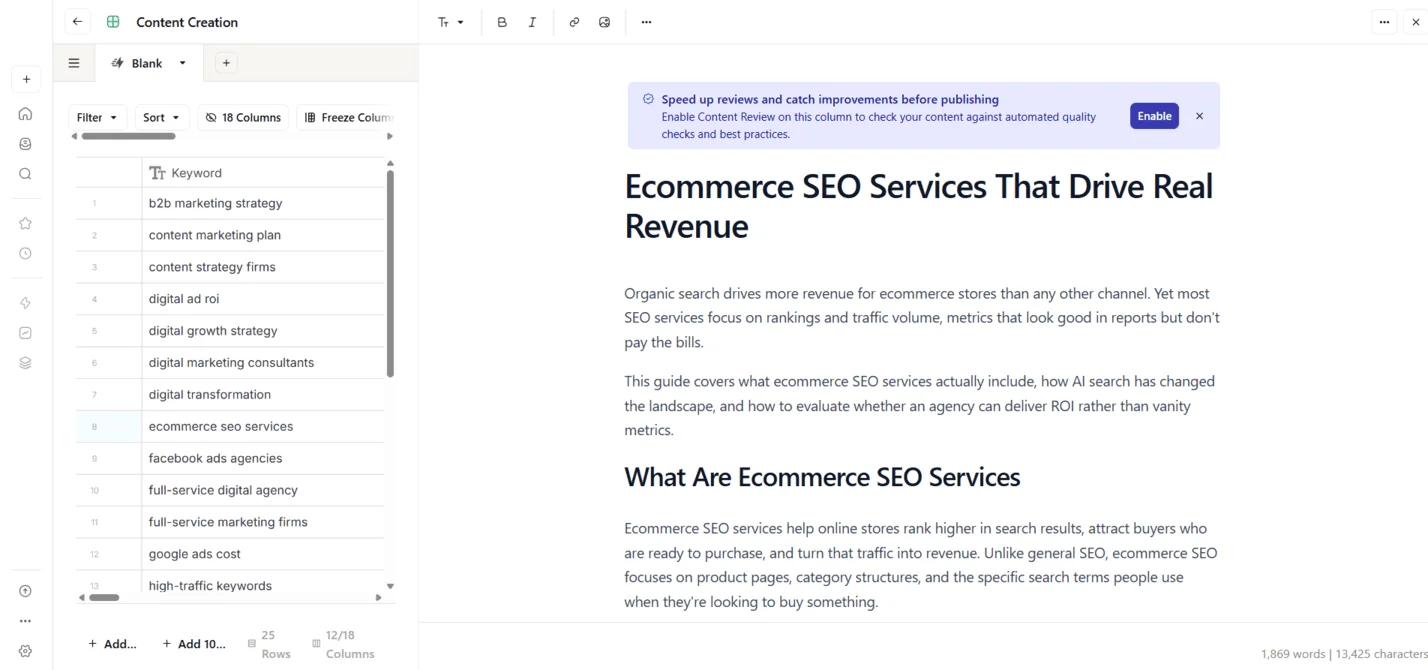
Task: Open the chart icon in left sidebar
Action: (x=26, y=333)
